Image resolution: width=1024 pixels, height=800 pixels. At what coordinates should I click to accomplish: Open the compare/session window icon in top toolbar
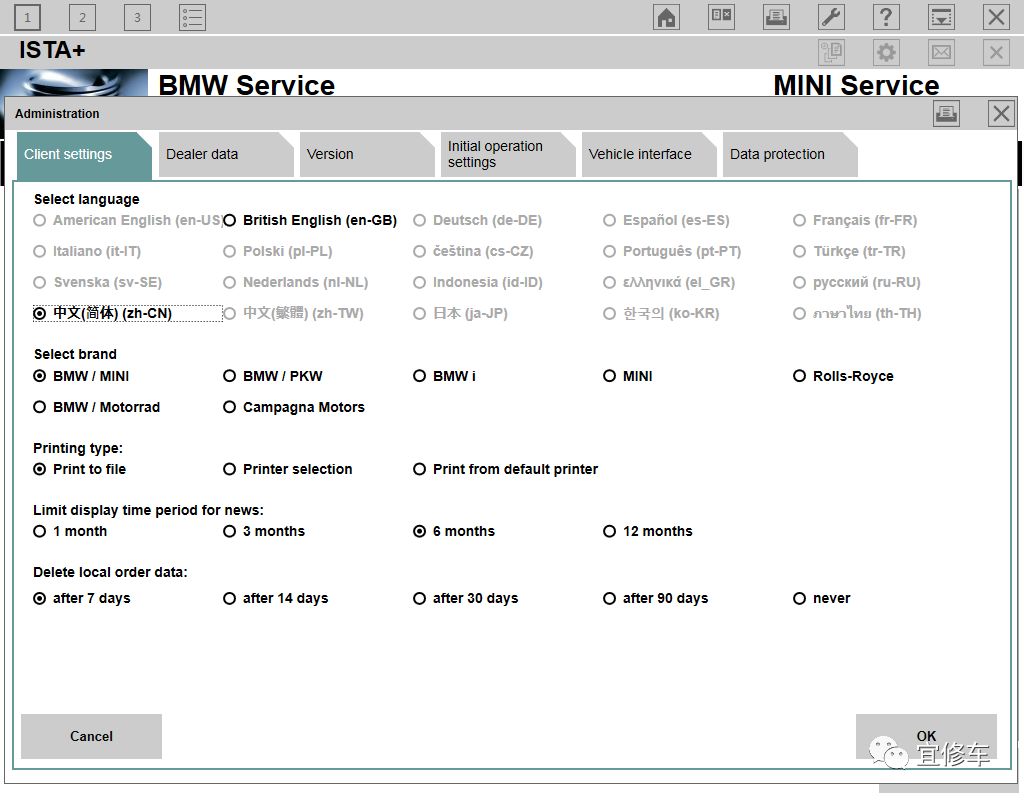(x=722, y=17)
